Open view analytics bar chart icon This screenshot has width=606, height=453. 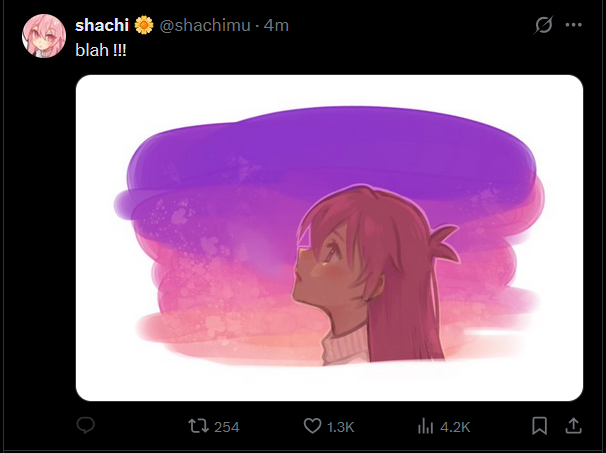pos(425,426)
